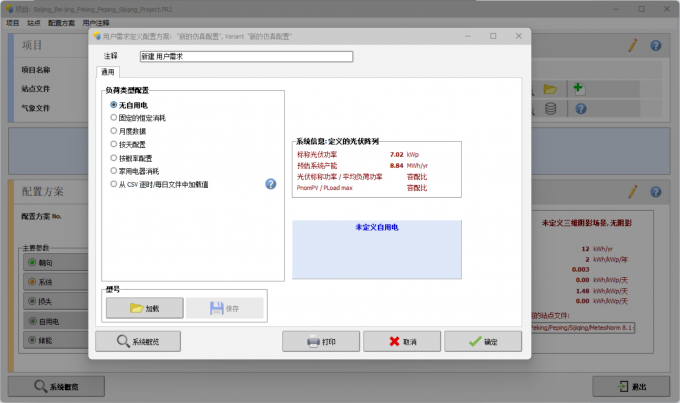The height and width of the screenshot is (403, 680).
Task: Click help icon in the meteo file row
Action: [581, 108]
